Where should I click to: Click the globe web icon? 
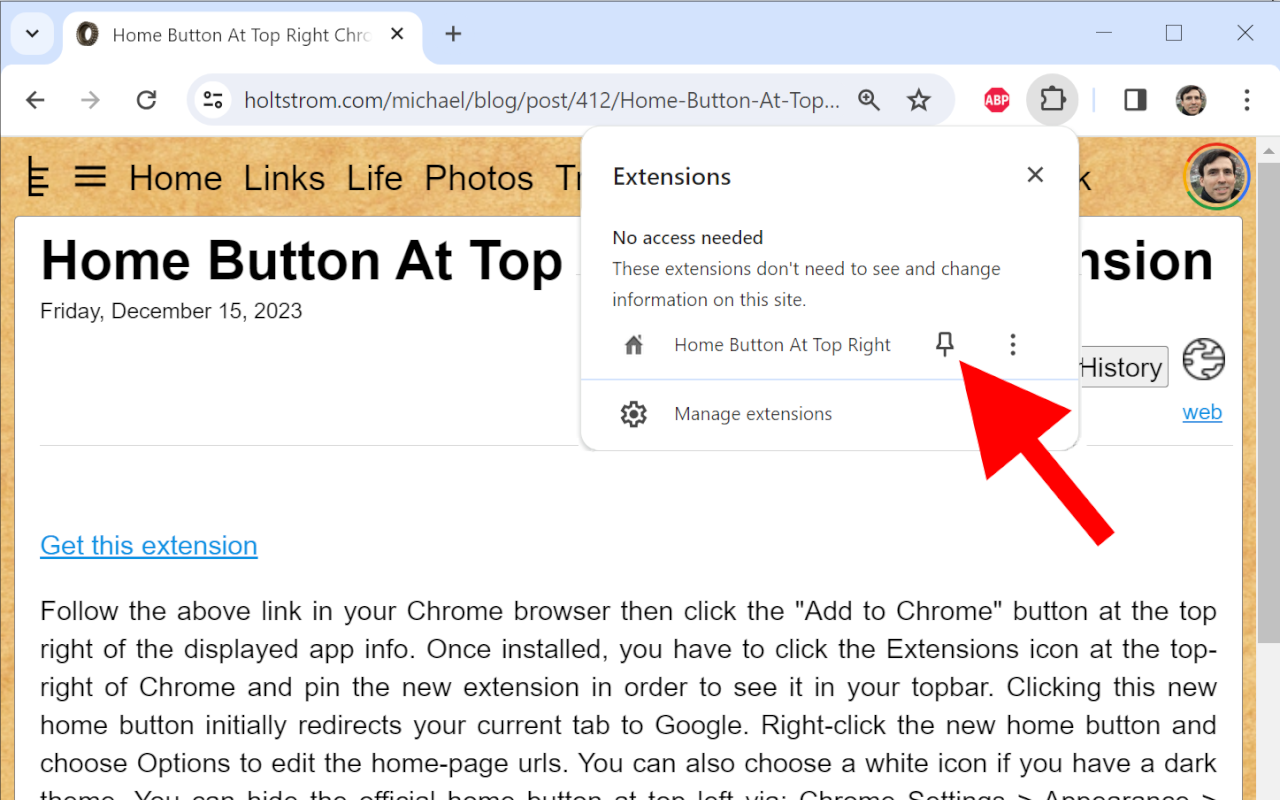pos(1203,360)
